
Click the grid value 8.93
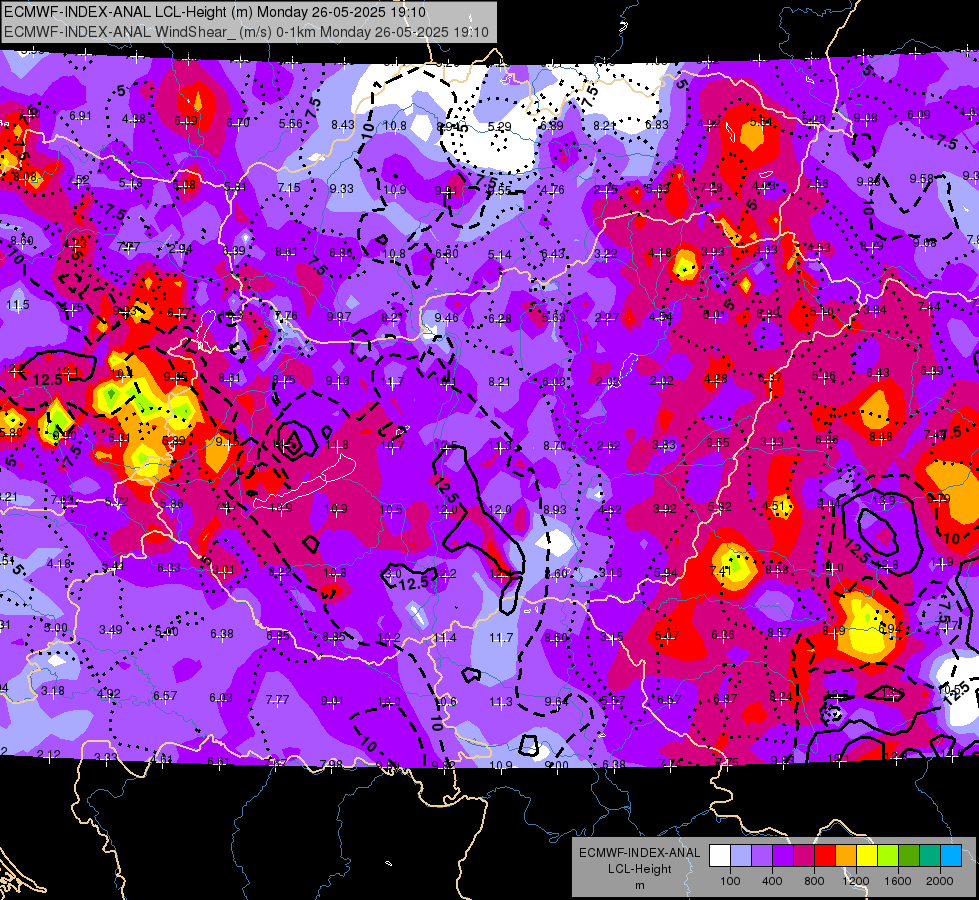[554, 510]
